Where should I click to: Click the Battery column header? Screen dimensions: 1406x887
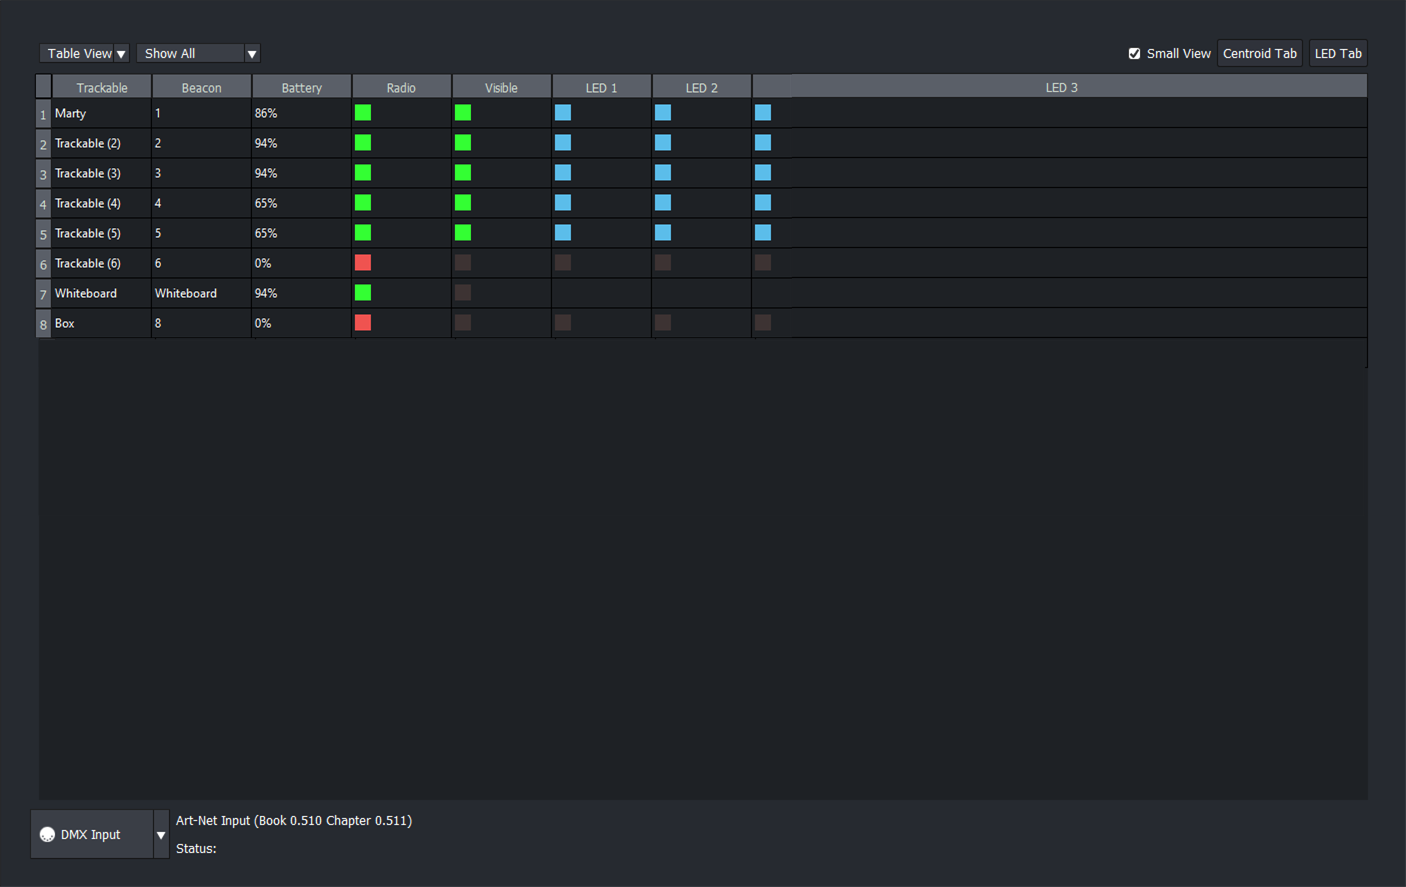pos(301,87)
